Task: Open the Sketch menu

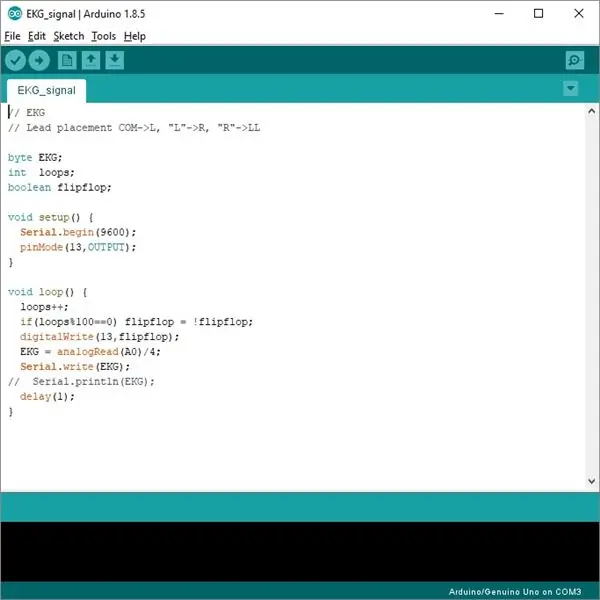Action: [68, 36]
